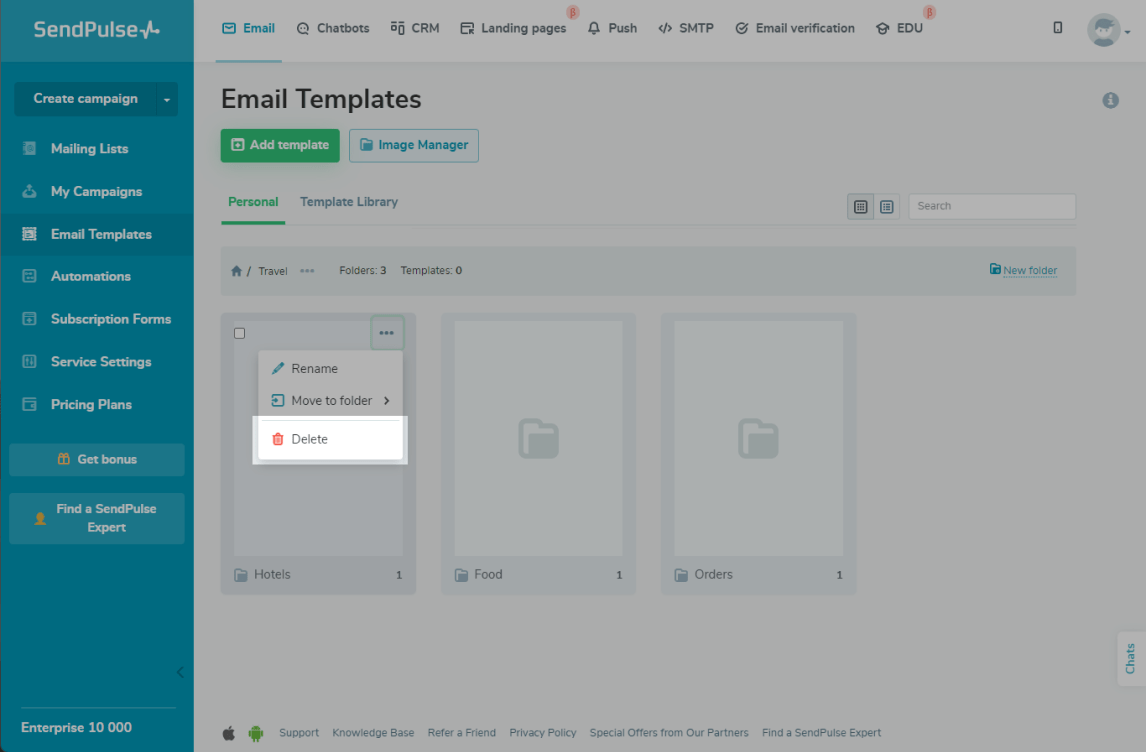Click the three dots on Hotels folder
The height and width of the screenshot is (752, 1146).
pos(386,333)
